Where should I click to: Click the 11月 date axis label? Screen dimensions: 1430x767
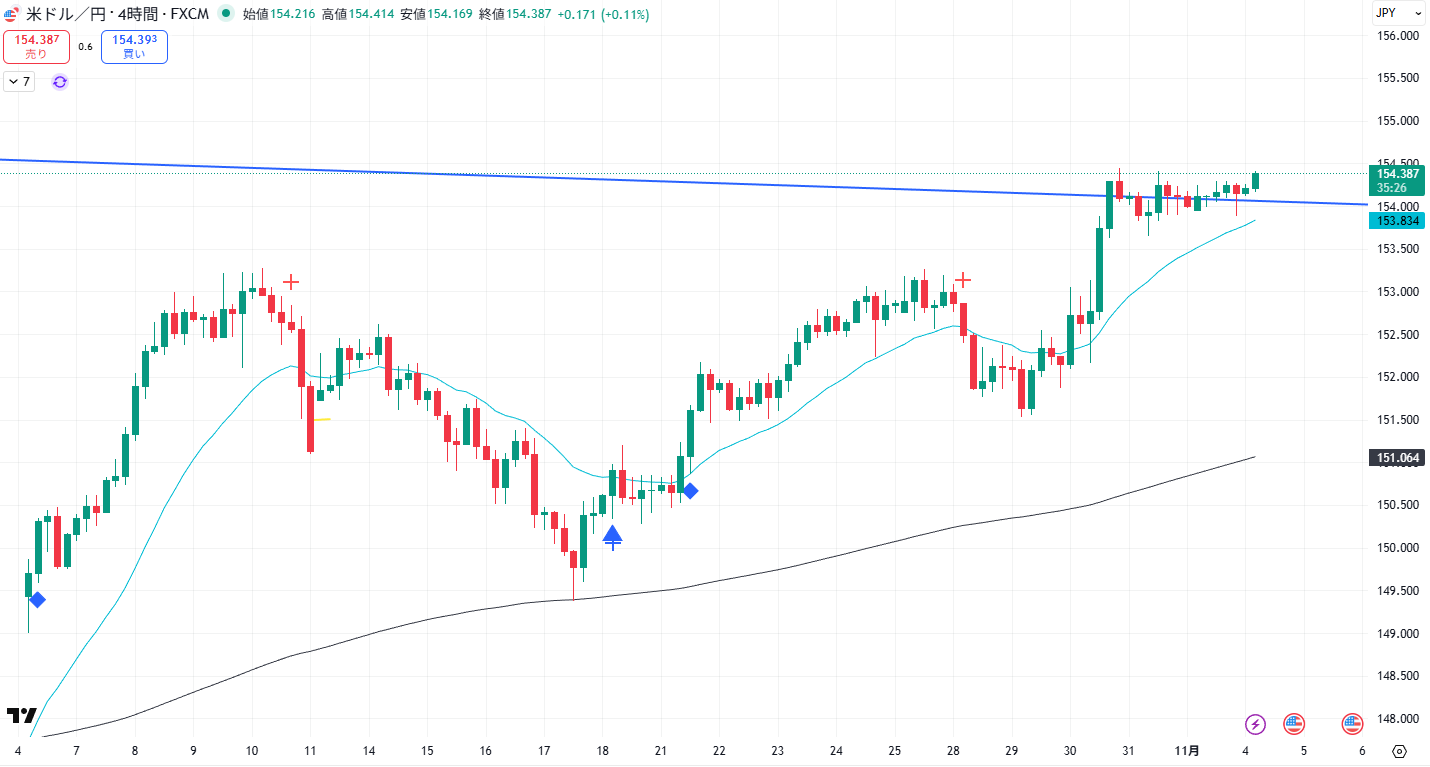[1185, 751]
